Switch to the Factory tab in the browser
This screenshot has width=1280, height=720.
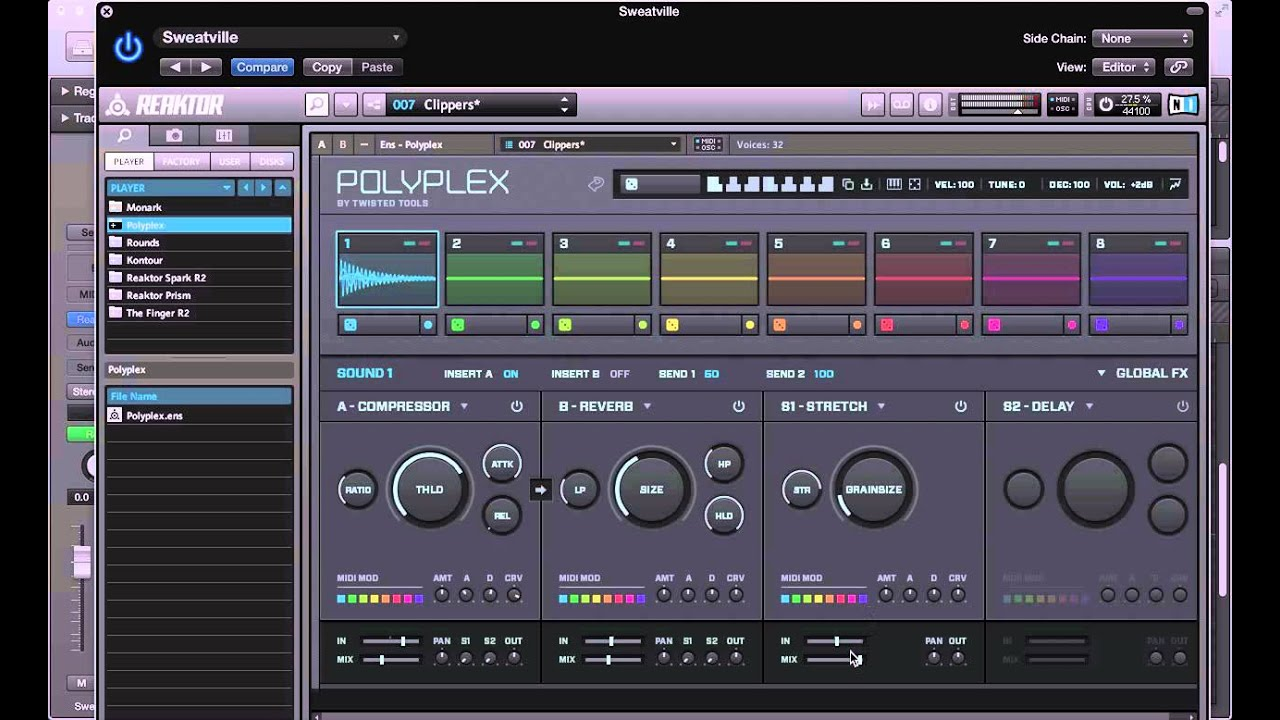point(181,161)
